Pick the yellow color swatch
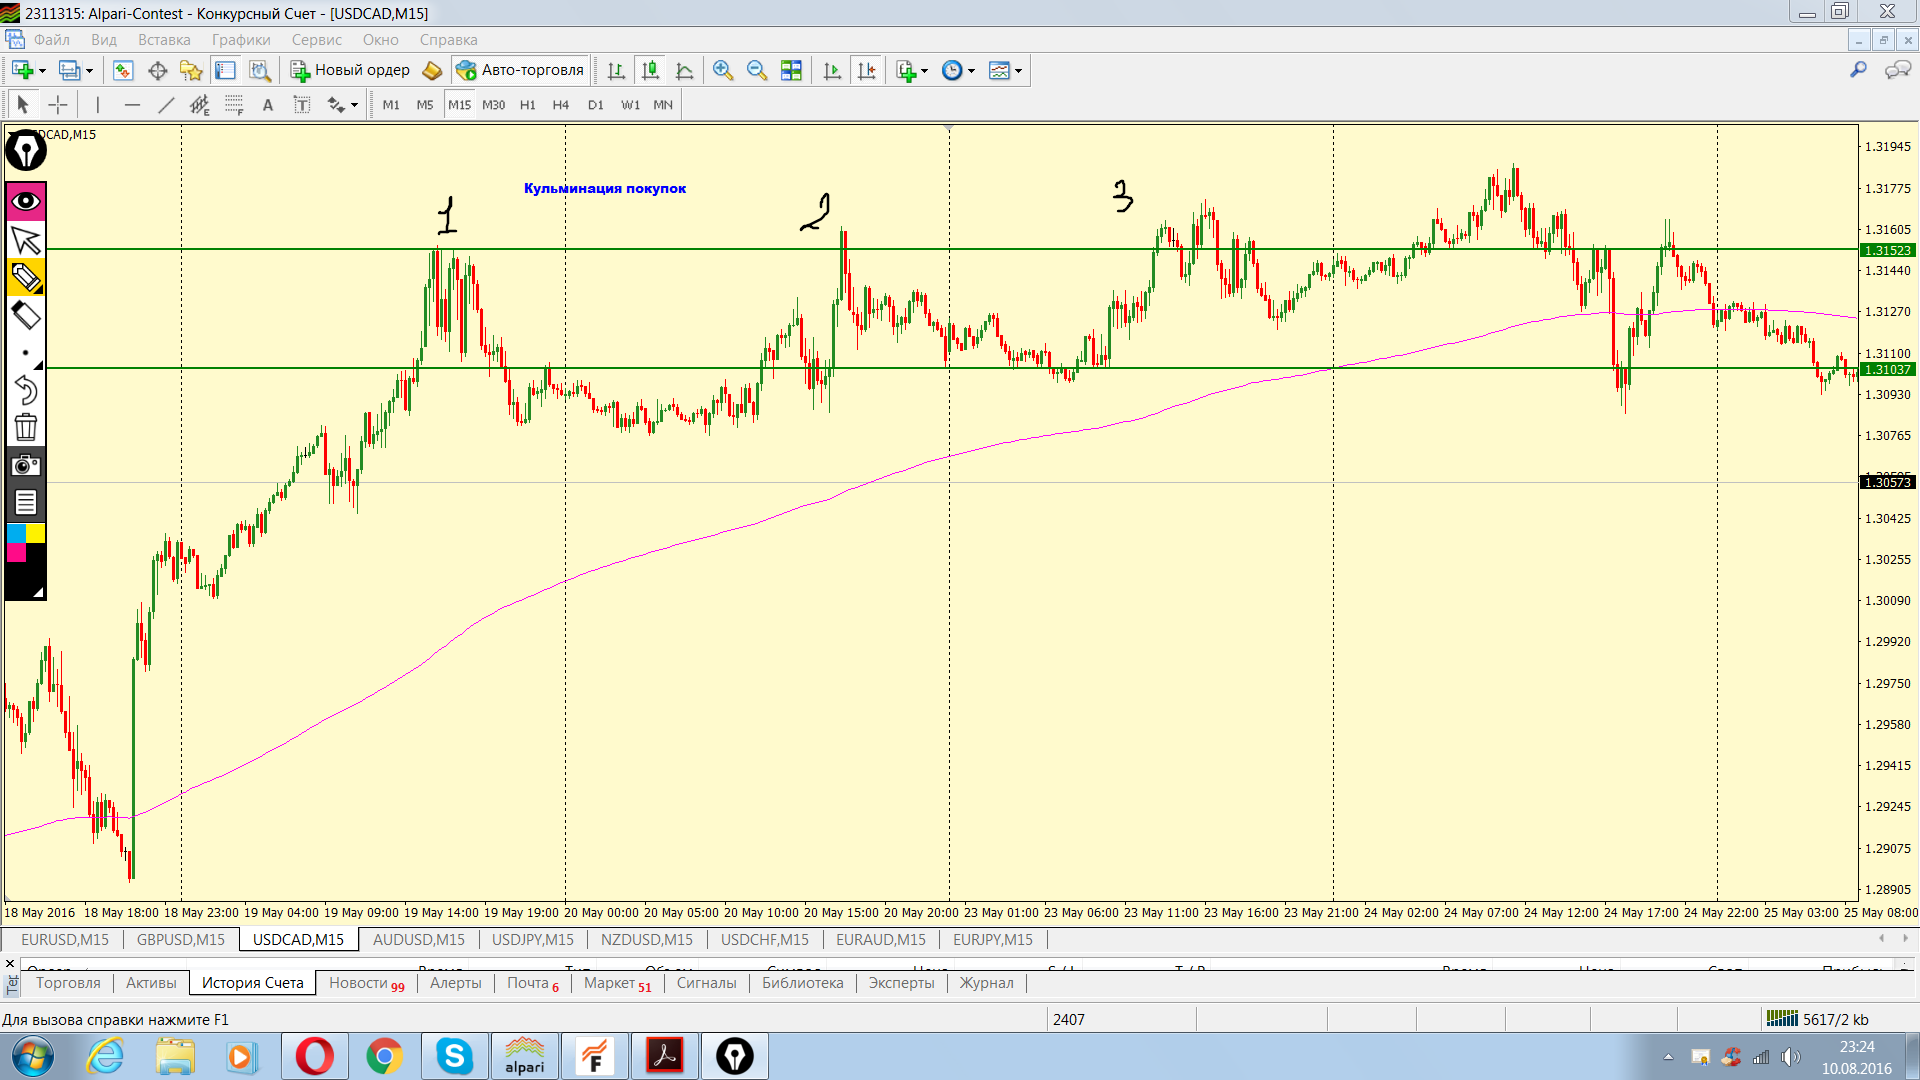Screen dimensions: 1920x1080 (x=35, y=533)
